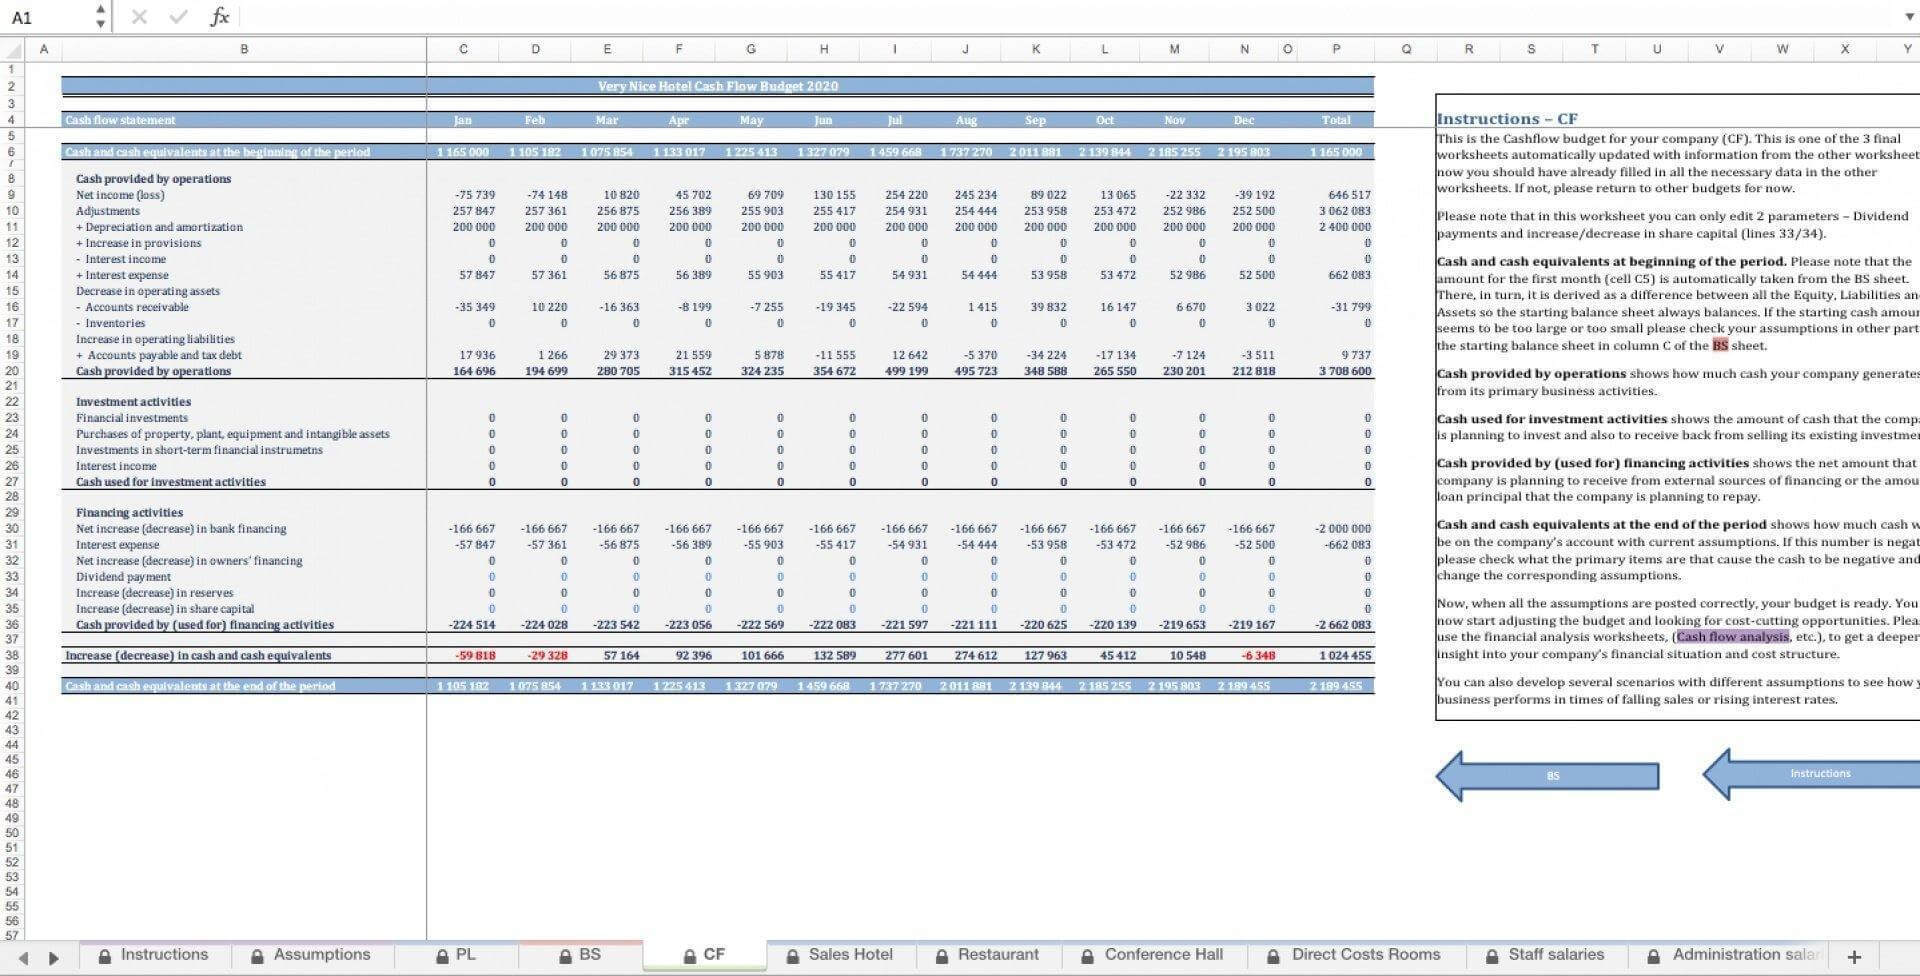This screenshot has width=1920, height=976.
Task: Click 'Cash and cash equivalents at the end' row
Action: click(x=717, y=686)
